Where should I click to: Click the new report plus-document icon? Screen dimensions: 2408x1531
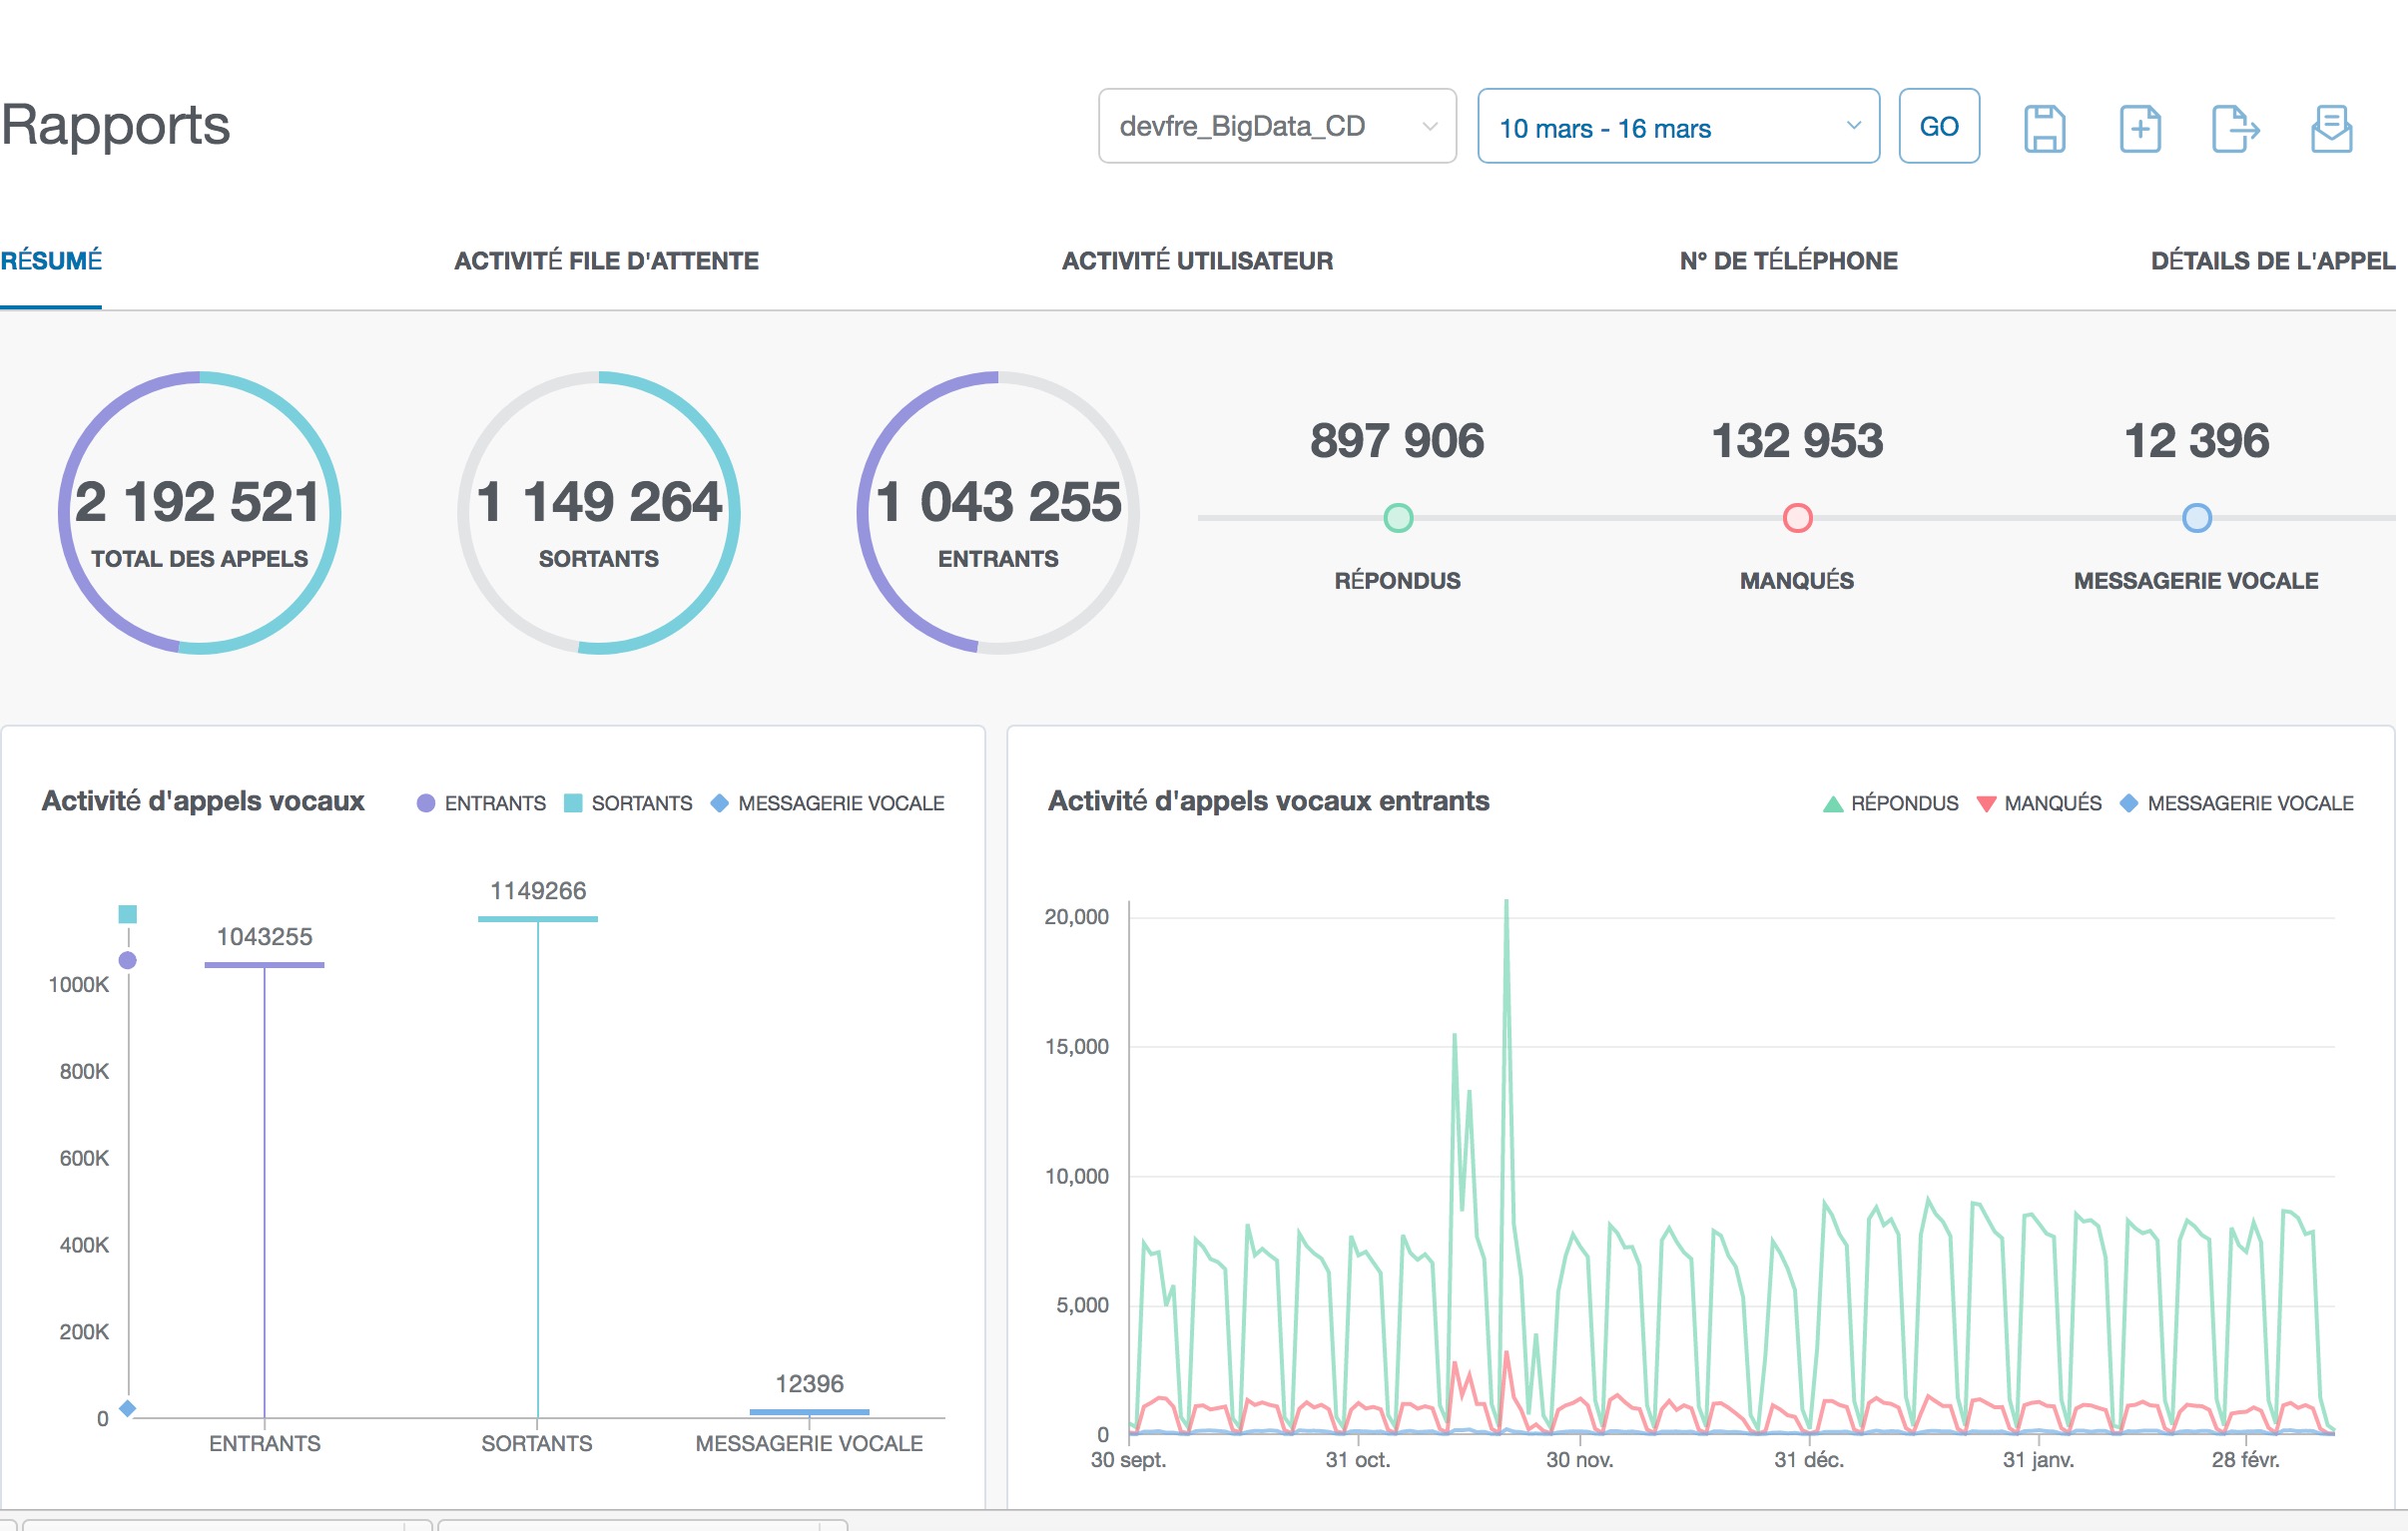point(2140,128)
